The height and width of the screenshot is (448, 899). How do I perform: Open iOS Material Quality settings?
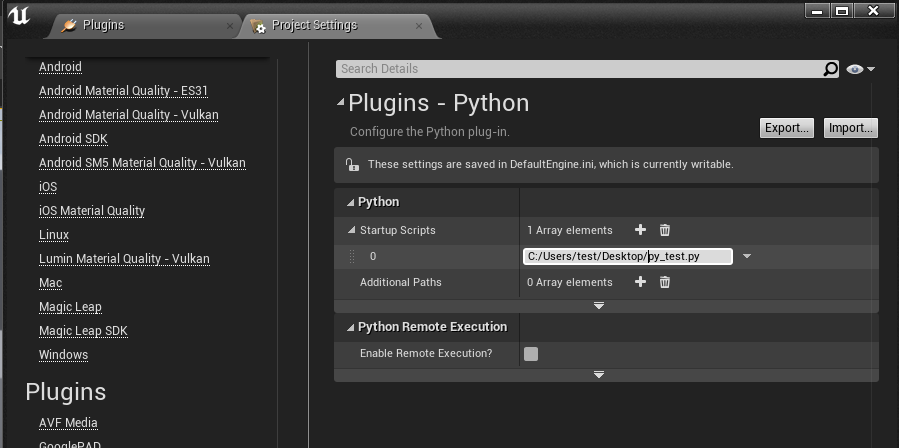(92, 211)
